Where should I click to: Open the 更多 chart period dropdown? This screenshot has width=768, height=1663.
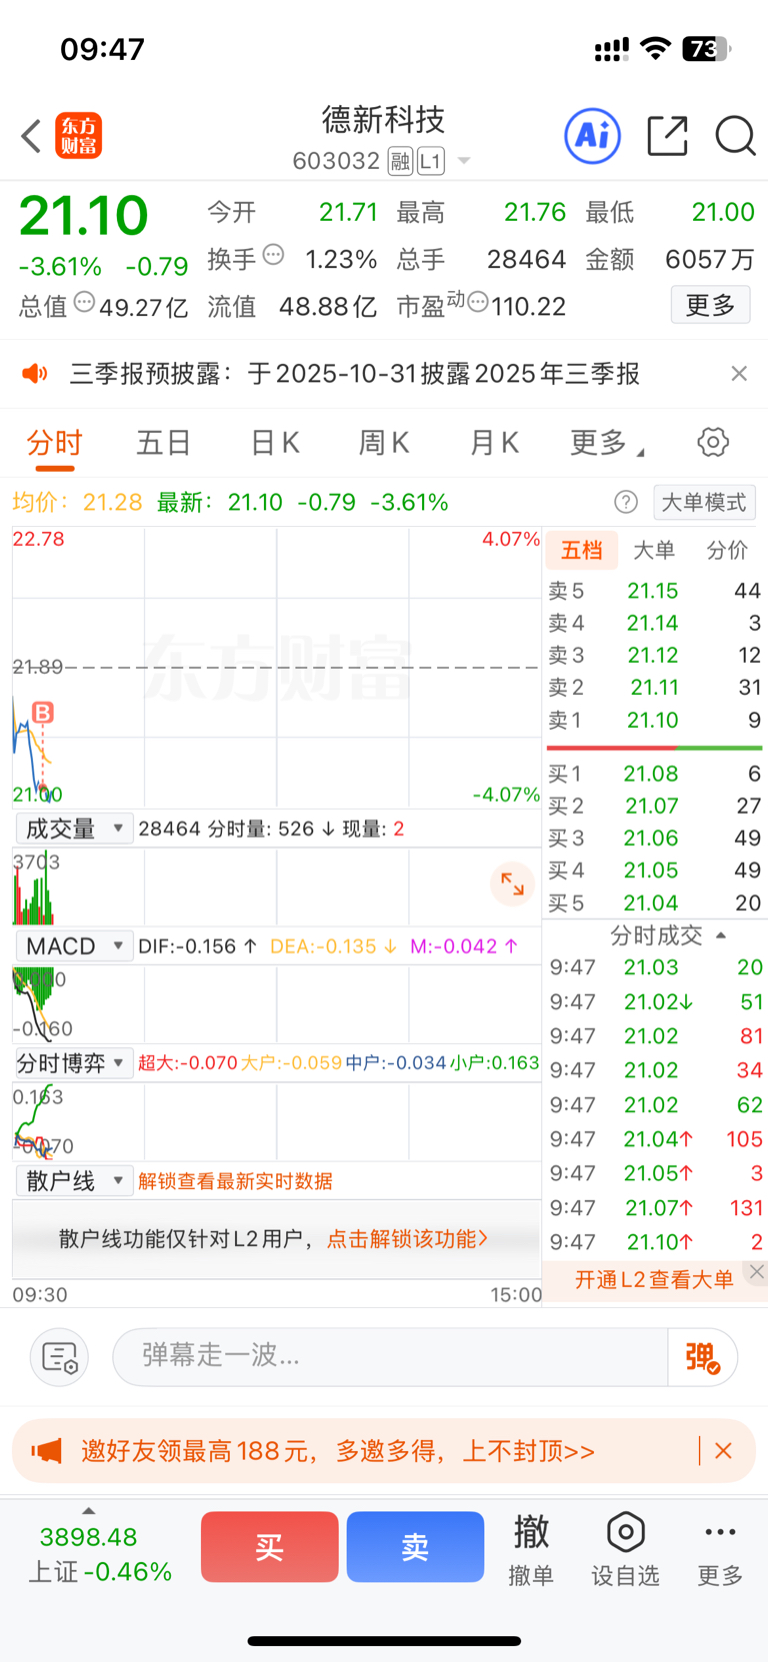(x=607, y=442)
